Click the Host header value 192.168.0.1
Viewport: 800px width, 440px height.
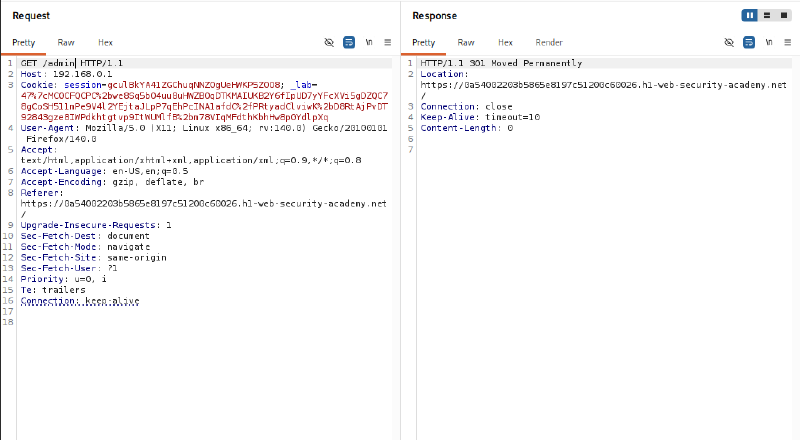(82, 74)
